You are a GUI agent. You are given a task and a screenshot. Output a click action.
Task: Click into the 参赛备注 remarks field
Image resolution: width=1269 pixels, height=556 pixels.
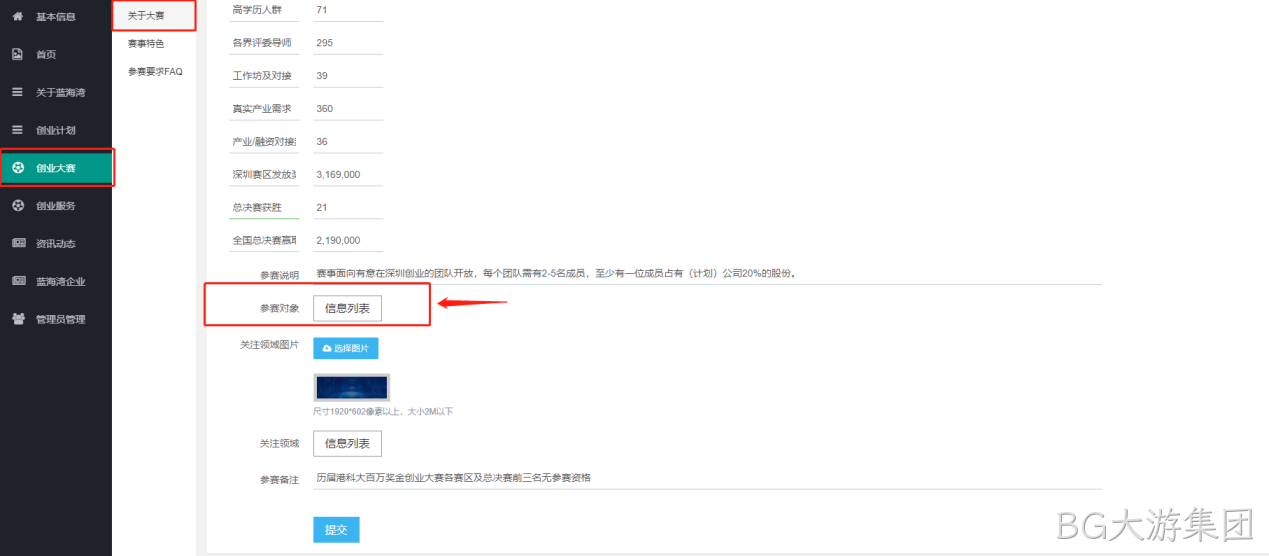click(x=707, y=478)
